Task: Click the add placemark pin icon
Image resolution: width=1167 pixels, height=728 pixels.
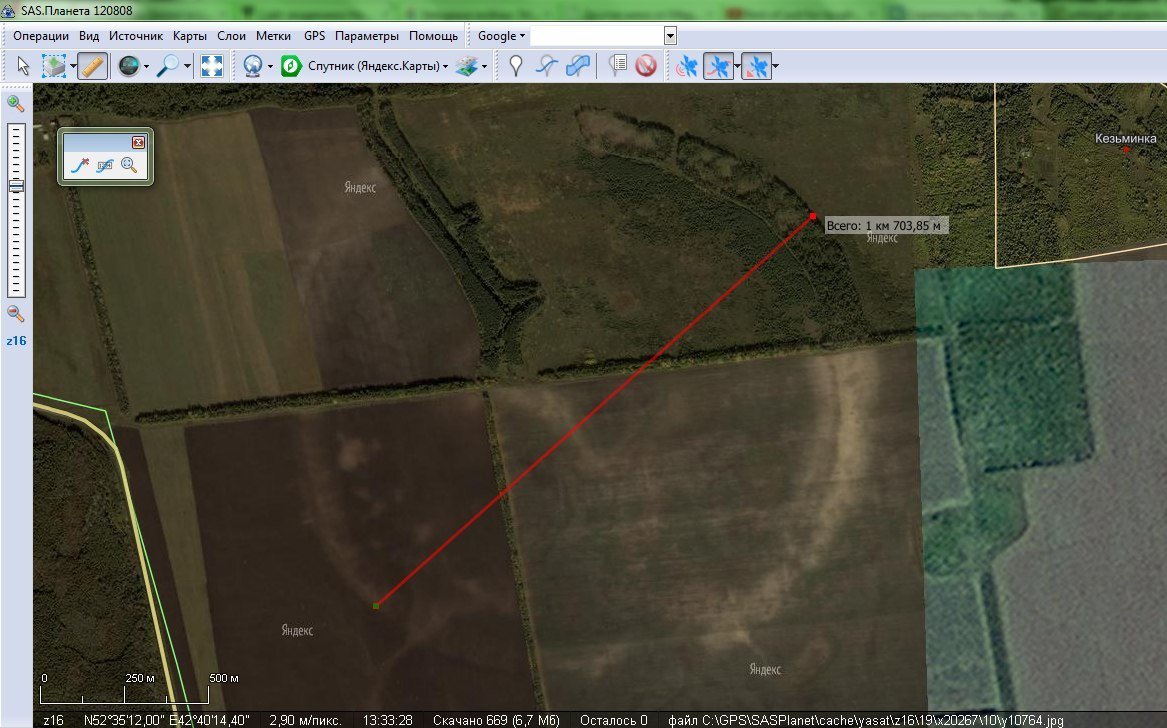Action: (x=515, y=66)
